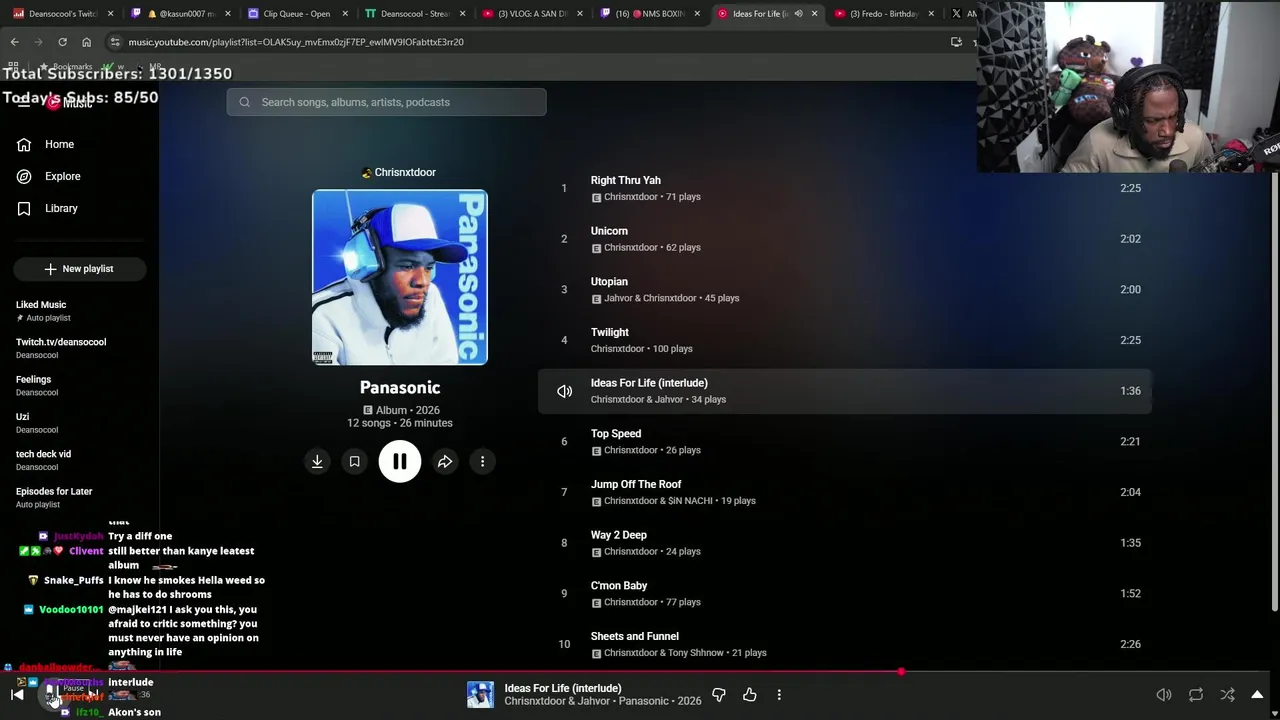The width and height of the screenshot is (1280, 720).
Task: Open the player bar's three-dot song menu
Action: pos(779,694)
